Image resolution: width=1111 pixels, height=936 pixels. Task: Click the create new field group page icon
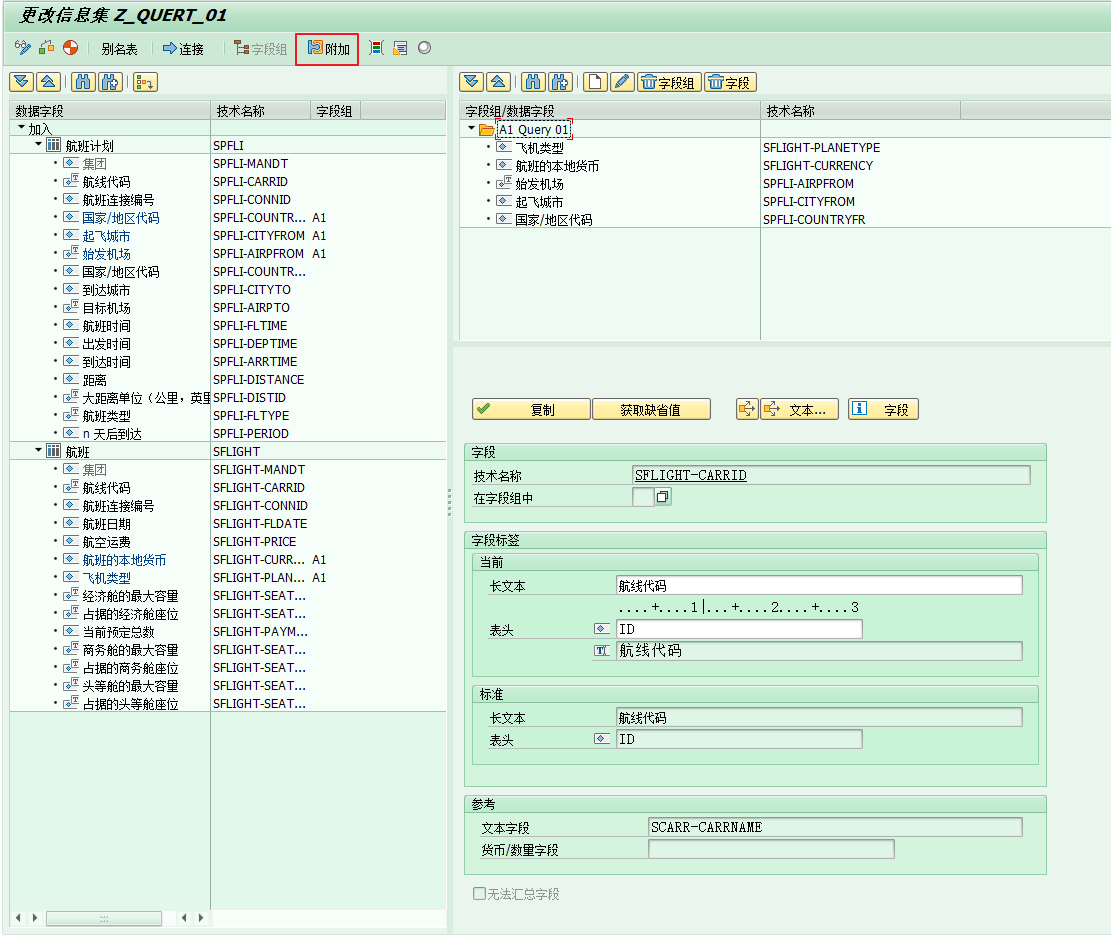point(596,82)
